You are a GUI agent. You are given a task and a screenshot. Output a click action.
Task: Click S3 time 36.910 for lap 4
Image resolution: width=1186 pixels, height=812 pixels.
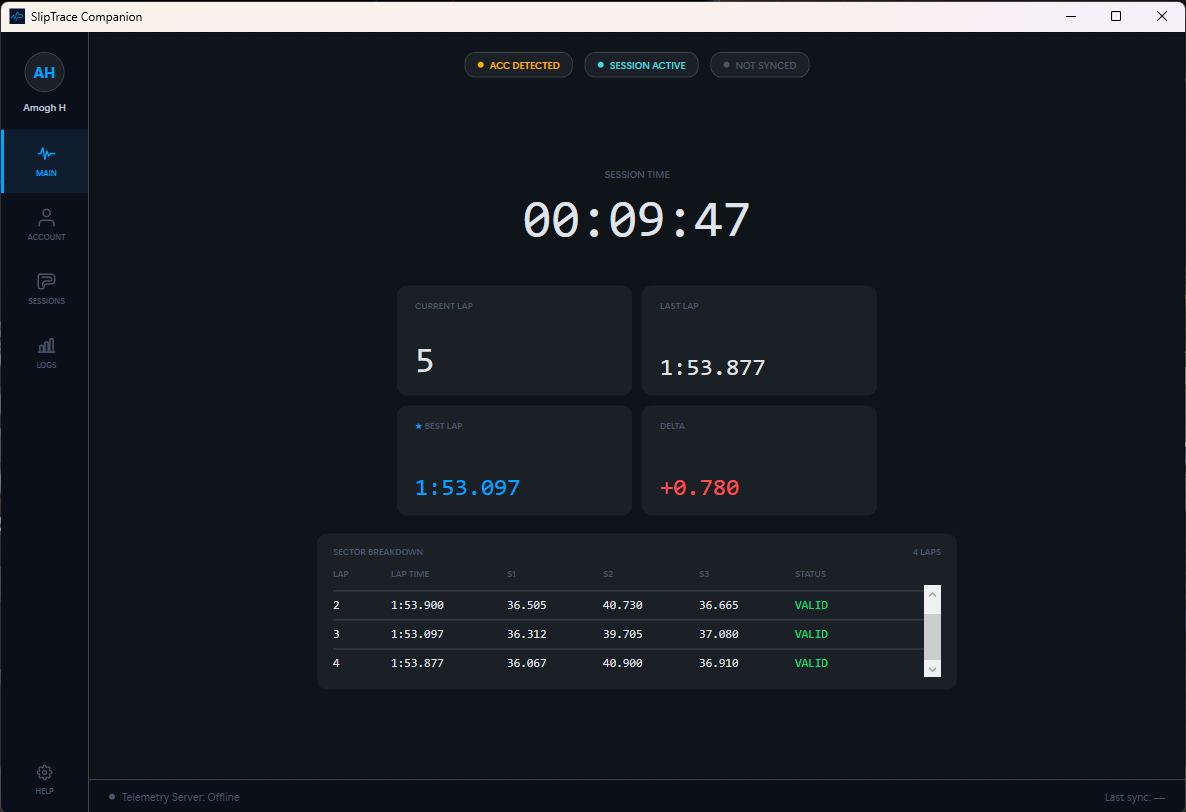click(719, 663)
